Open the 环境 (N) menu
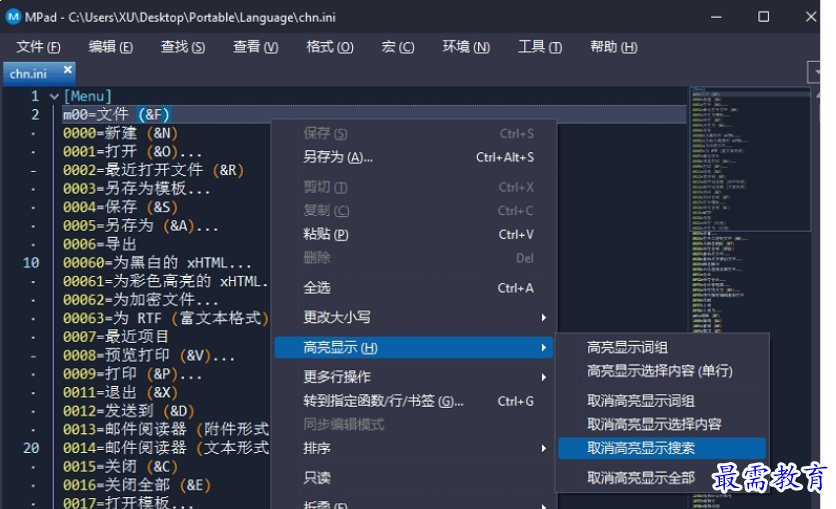The image size is (836, 509). click(466, 47)
